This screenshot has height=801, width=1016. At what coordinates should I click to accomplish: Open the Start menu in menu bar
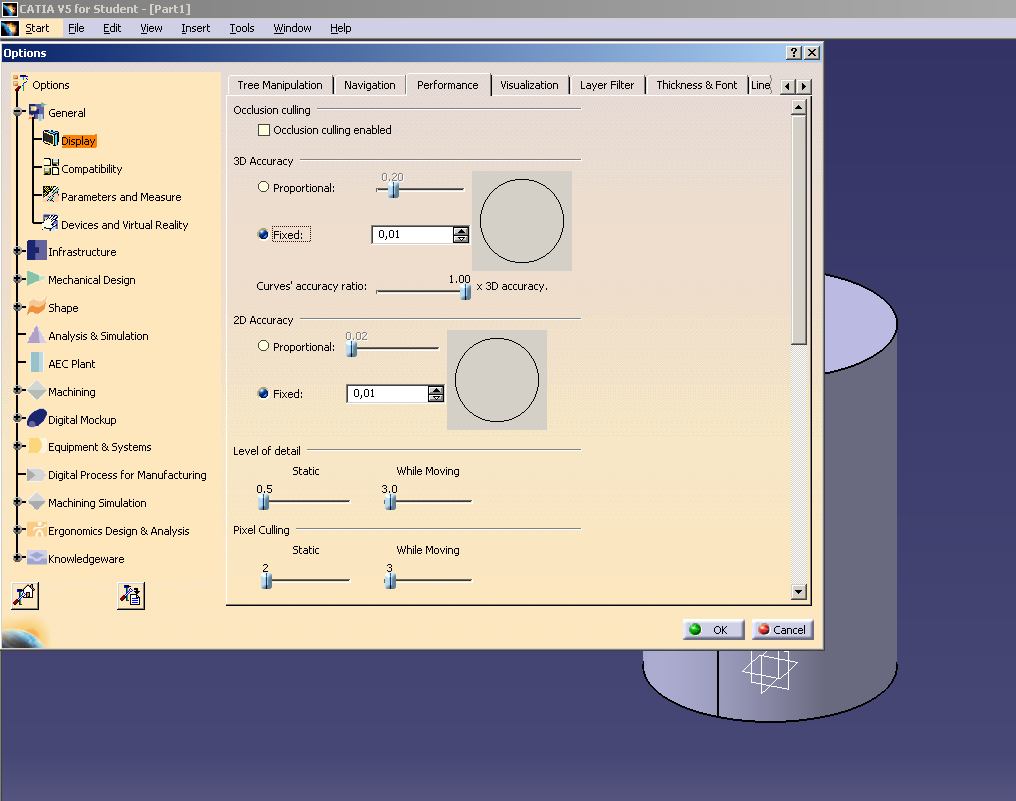[37, 28]
